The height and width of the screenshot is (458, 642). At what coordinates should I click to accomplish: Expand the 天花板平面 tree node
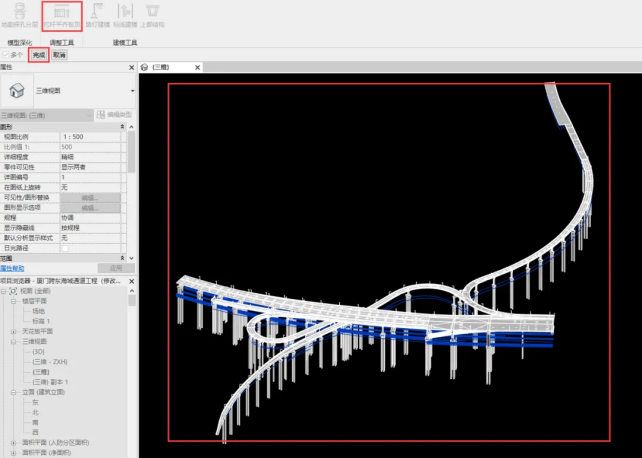[13, 331]
